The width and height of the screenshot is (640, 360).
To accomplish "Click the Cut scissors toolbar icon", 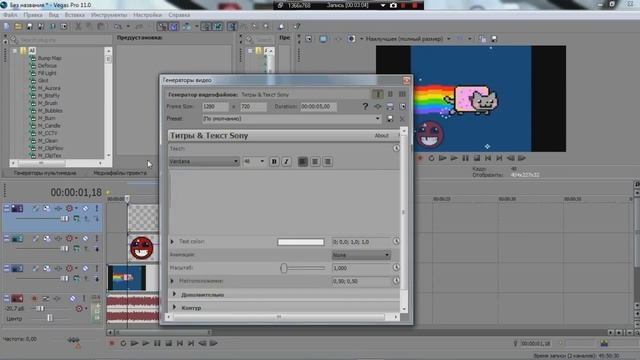I will coord(78,27).
